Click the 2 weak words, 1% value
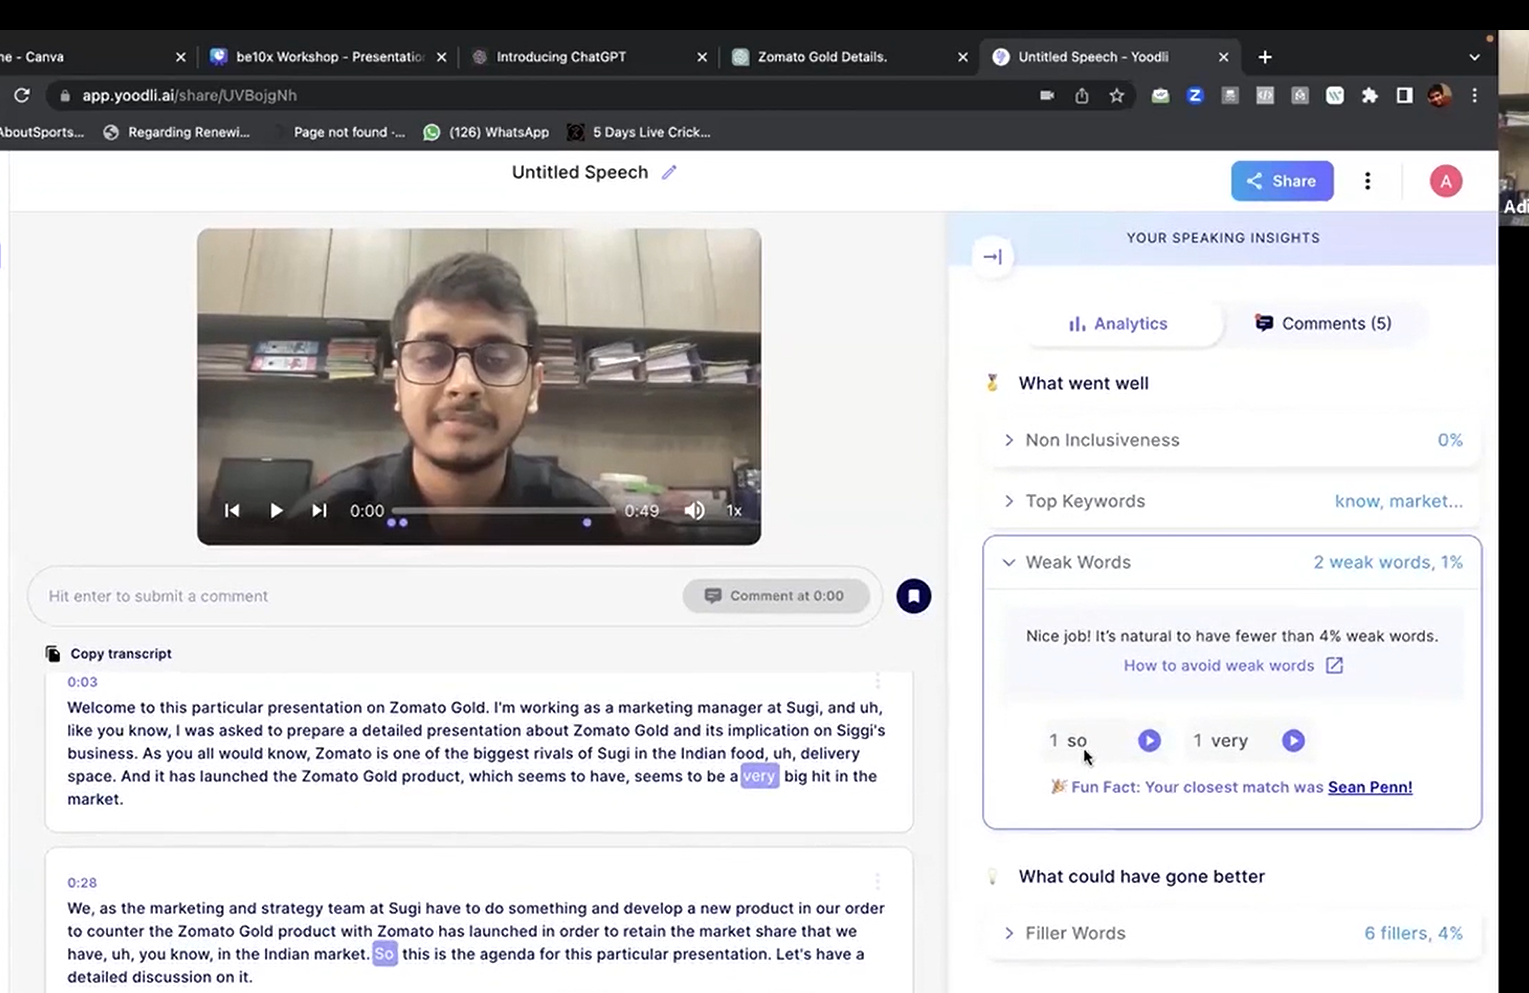 [1388, 562]
